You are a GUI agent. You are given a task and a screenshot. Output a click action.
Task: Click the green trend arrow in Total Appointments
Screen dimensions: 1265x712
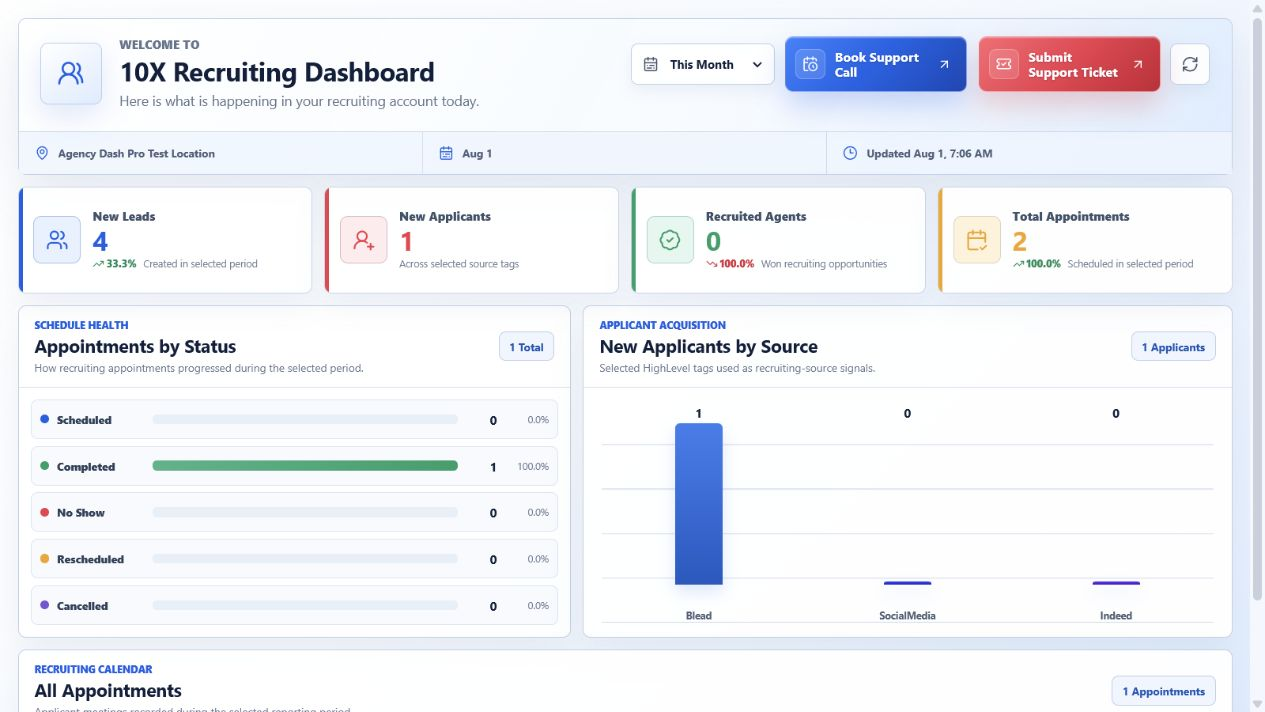(1018, 264)
